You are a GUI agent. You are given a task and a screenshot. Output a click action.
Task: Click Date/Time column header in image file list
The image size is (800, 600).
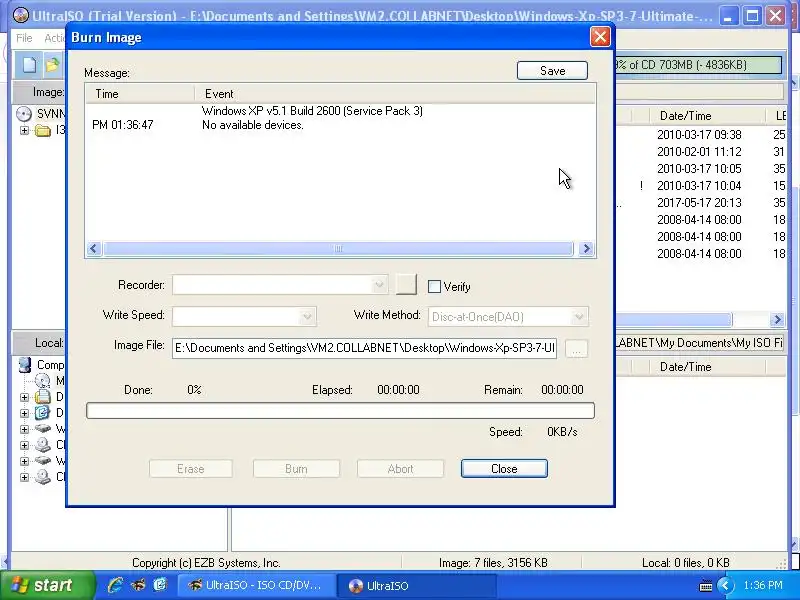coord(706,116)
